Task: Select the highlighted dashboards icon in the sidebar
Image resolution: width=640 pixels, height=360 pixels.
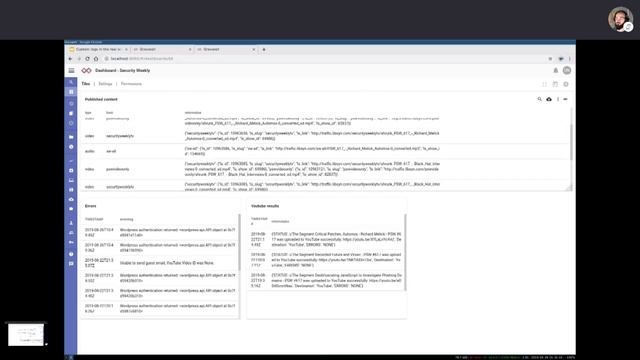Action: click(71, 92)
